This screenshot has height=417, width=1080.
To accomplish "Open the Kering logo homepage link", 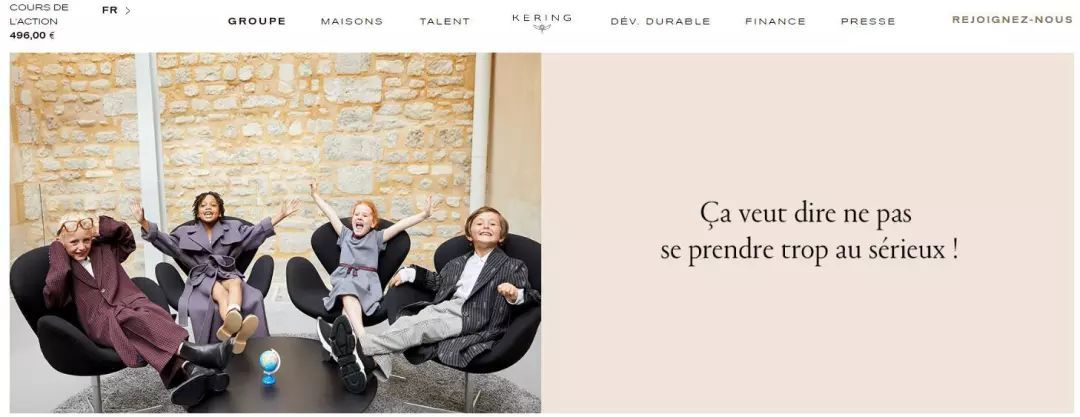I will click(x=542, y=22).
